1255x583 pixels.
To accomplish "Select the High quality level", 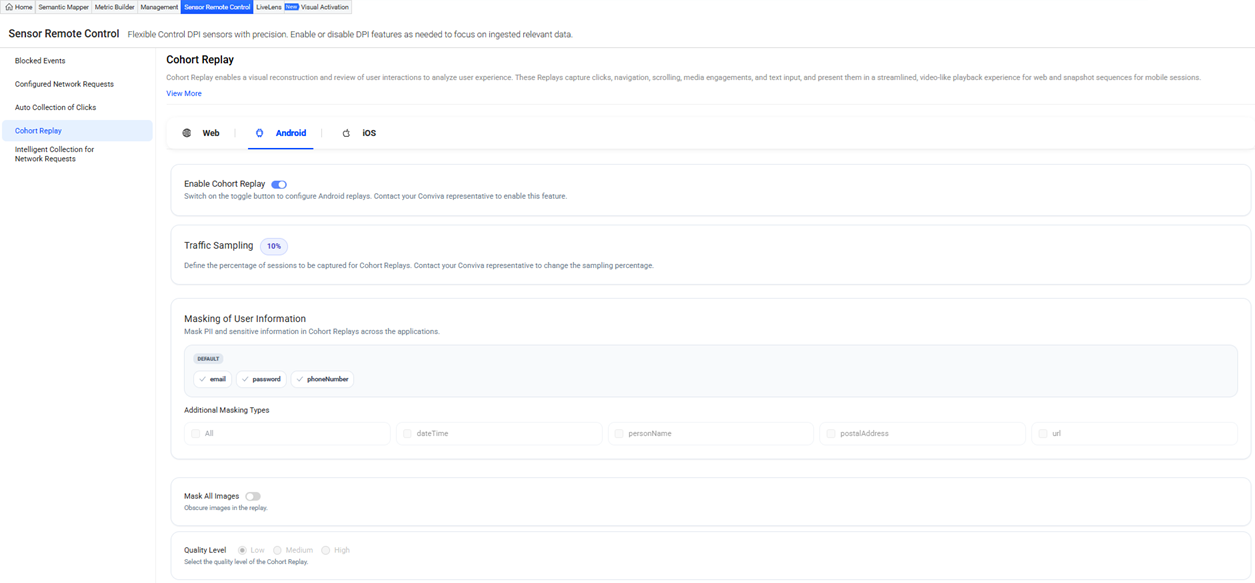I will [x=326, y=550].
